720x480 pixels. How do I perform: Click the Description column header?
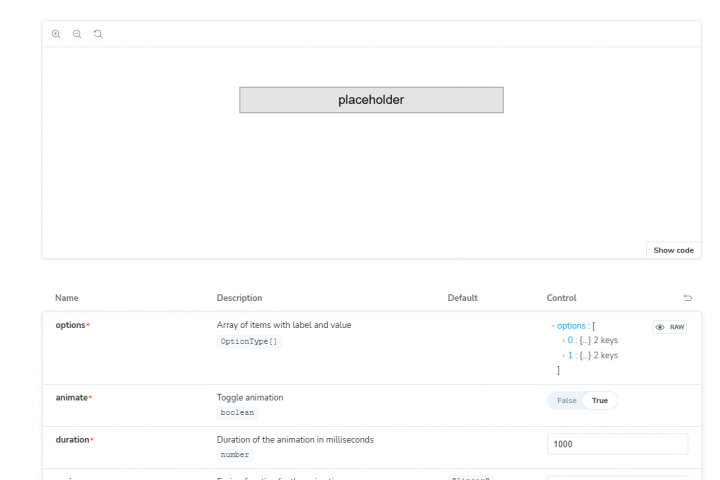tap(239, 298)
